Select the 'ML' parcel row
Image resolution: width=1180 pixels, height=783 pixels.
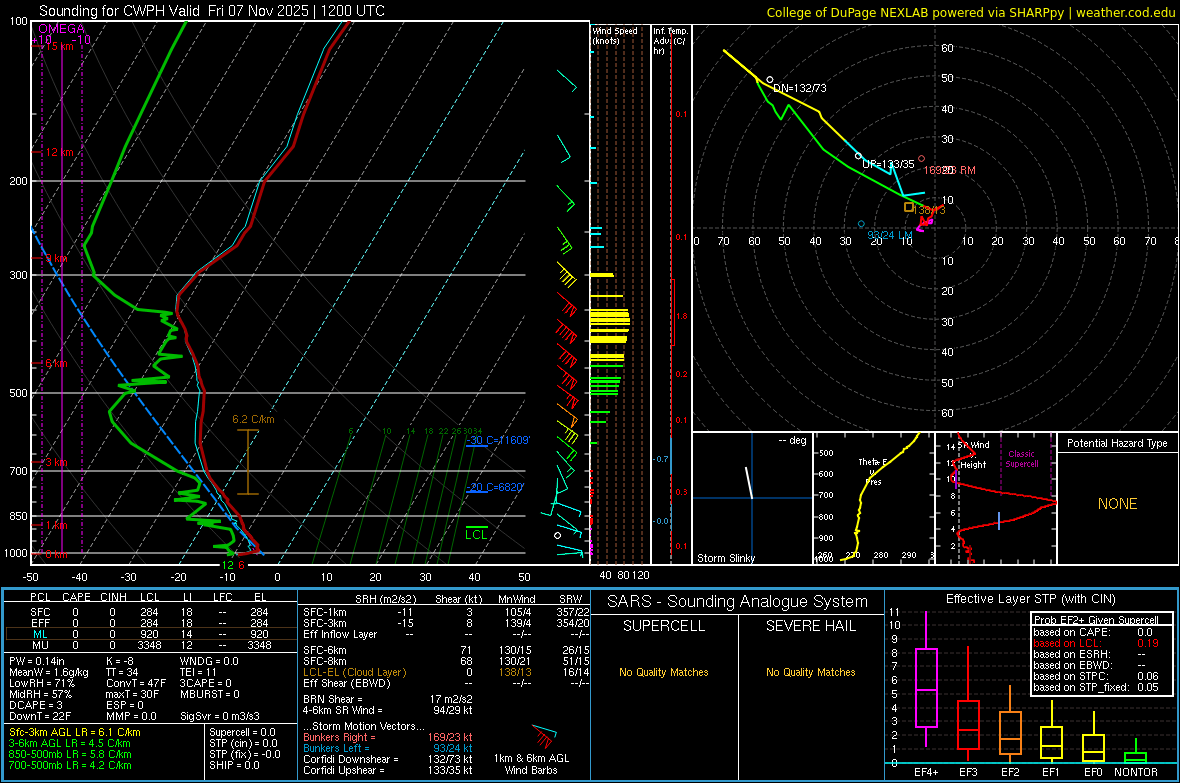click(x=151, y=634)
